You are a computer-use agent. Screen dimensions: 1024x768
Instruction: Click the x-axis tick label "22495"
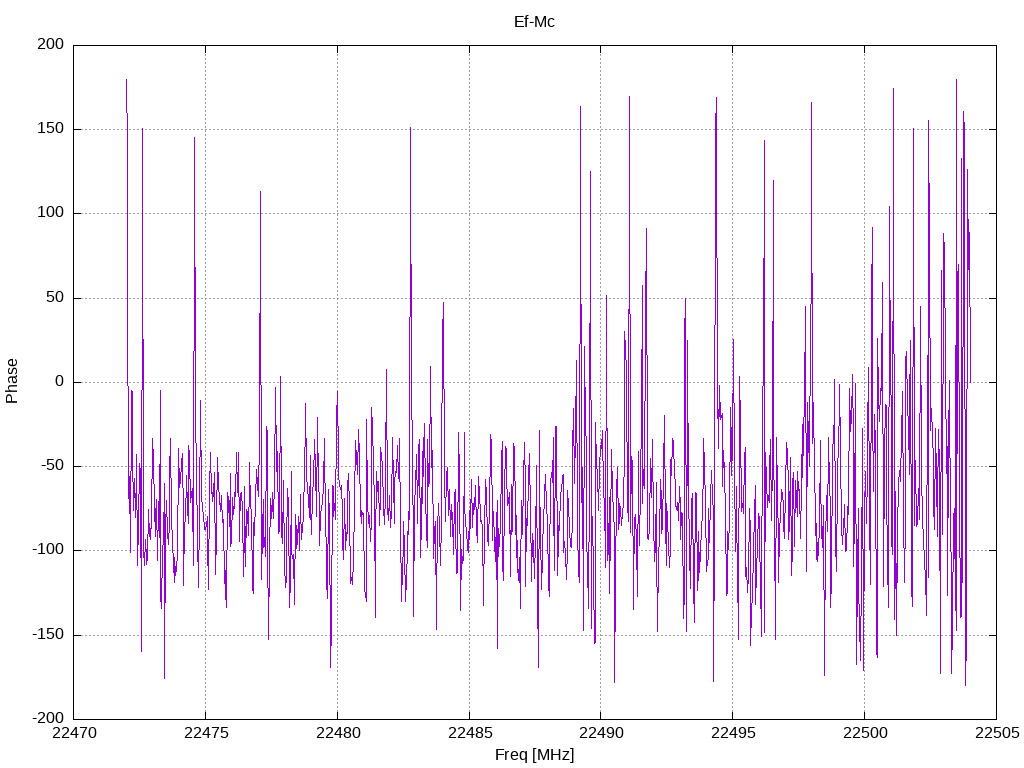pos(733,733)
